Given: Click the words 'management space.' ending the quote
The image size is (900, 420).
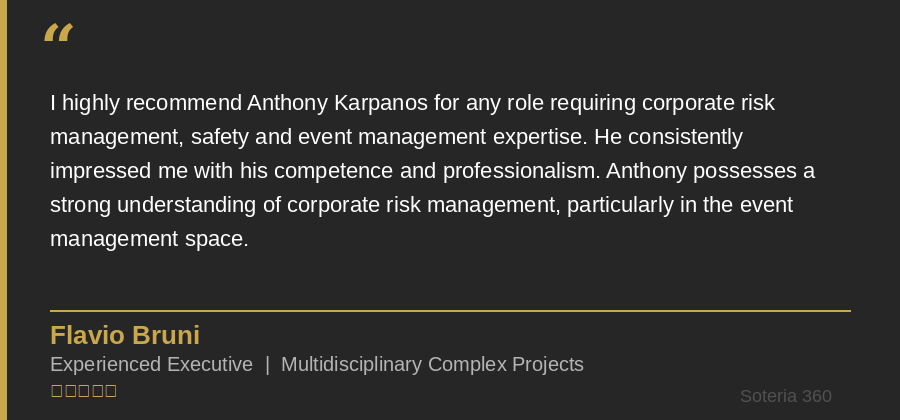Looking at the screenshot, I should click(x=149, y=239).
